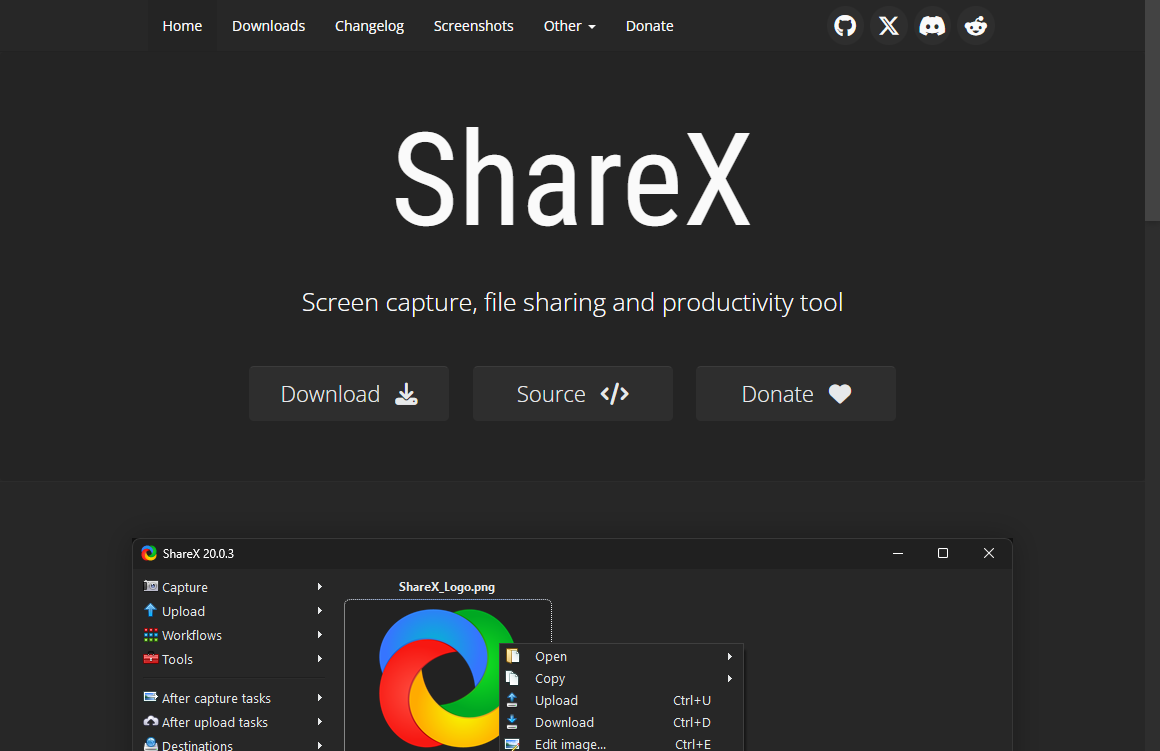This screenshot has width=1160, height=751.
Task: Open the X (Twitter) icon link
Action: (x=888, y=26)
